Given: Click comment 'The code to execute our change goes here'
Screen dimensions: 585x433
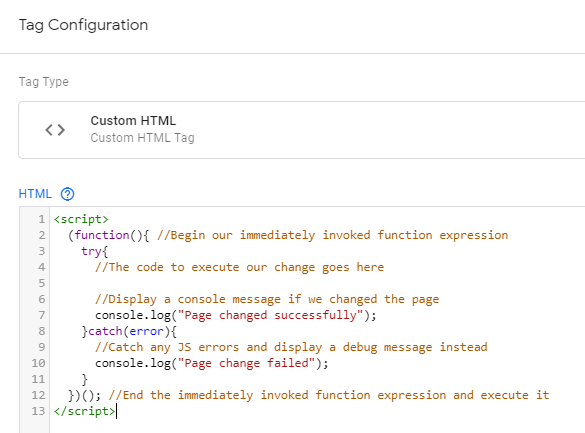Looking at the screenshot, I should (240, 267).
